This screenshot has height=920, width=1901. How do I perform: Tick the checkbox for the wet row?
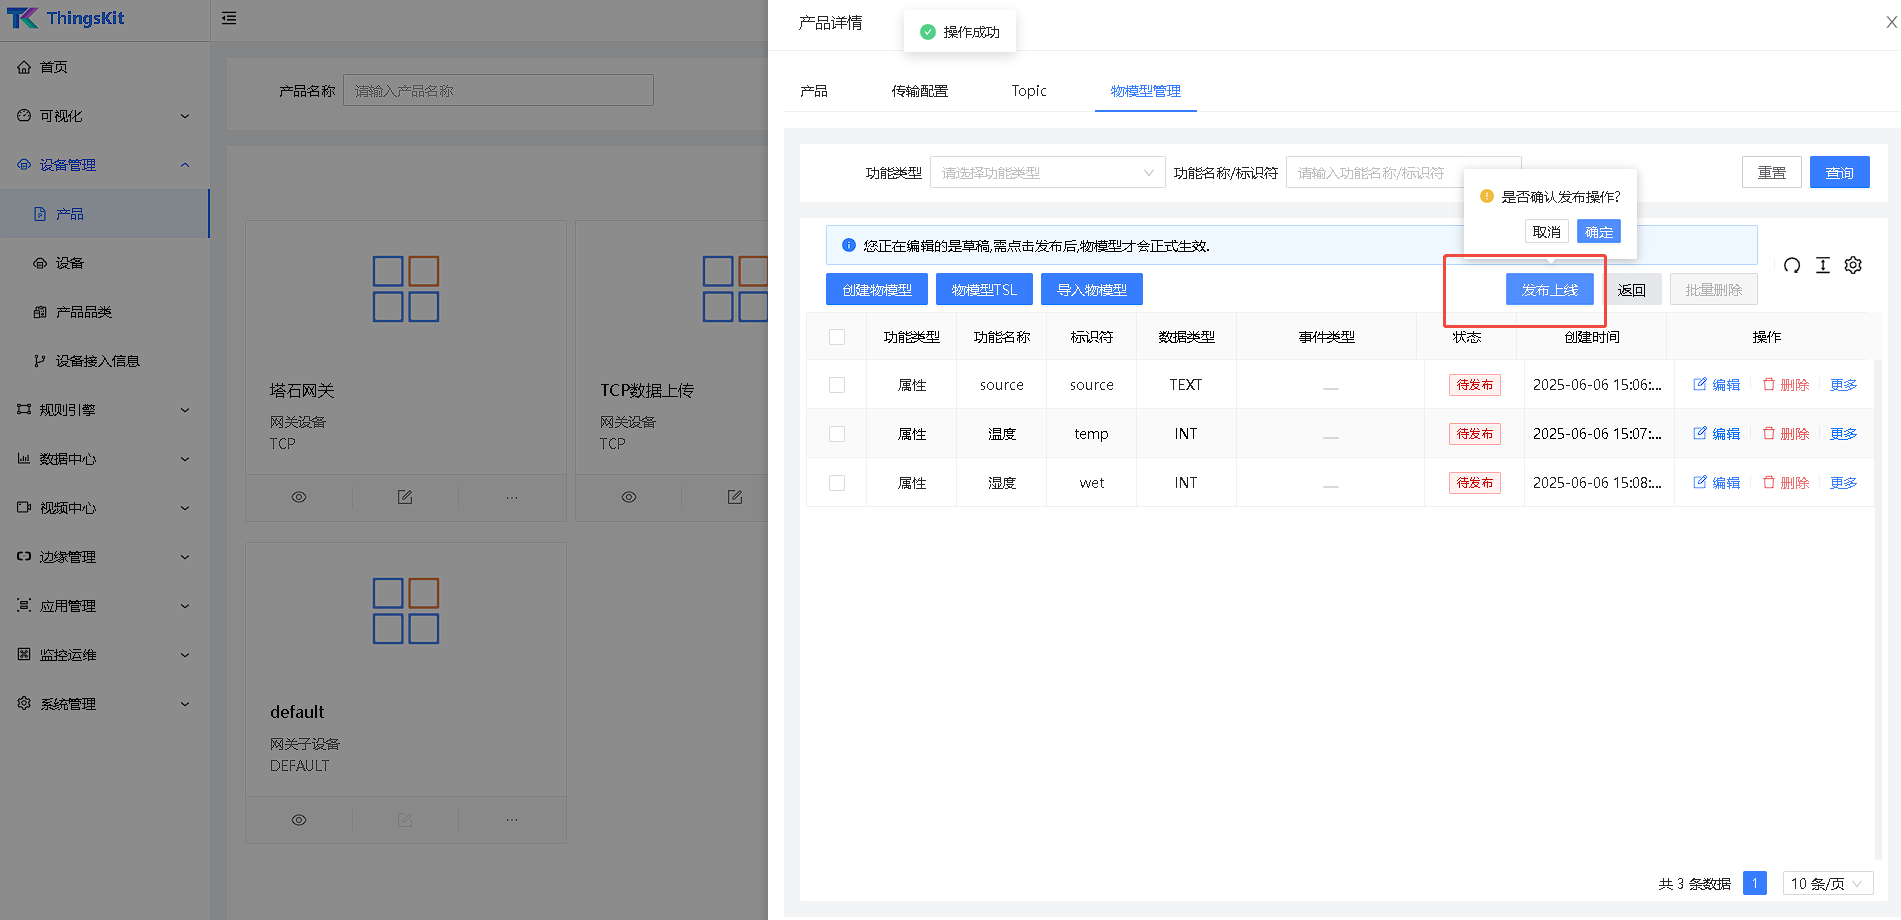(x=837, y=483)
